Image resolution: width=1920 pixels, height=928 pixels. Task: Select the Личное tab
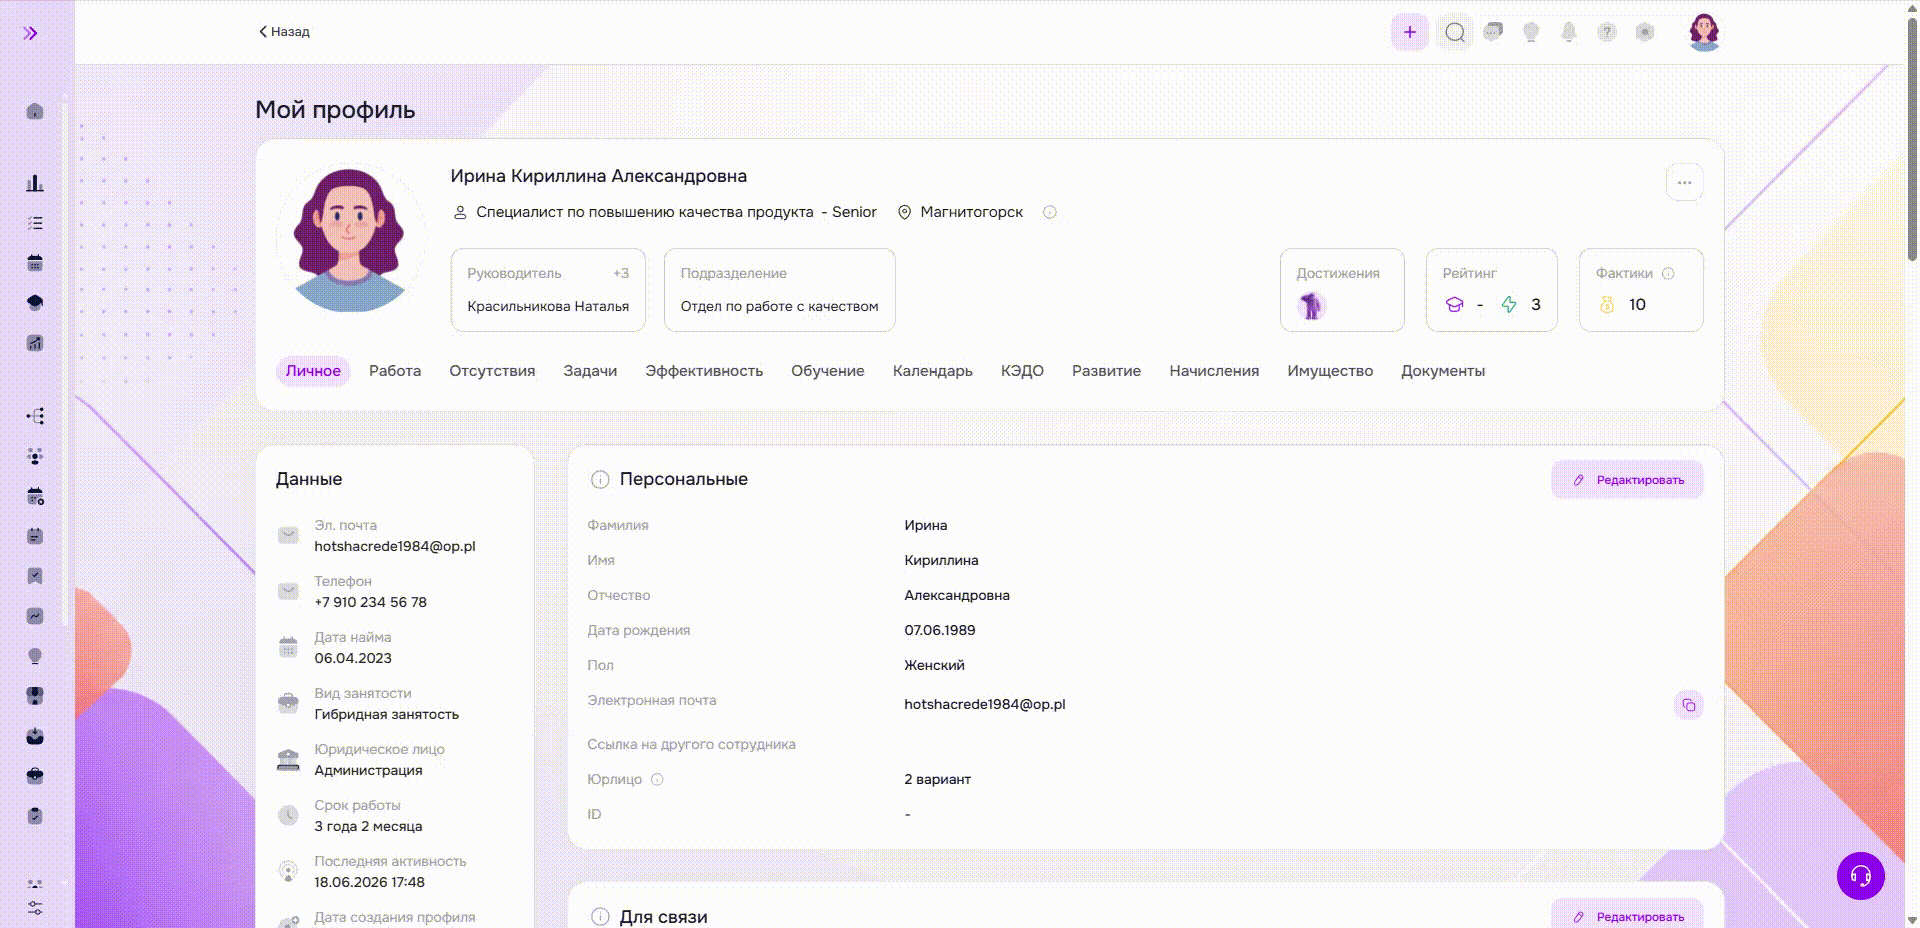point(313,371)
